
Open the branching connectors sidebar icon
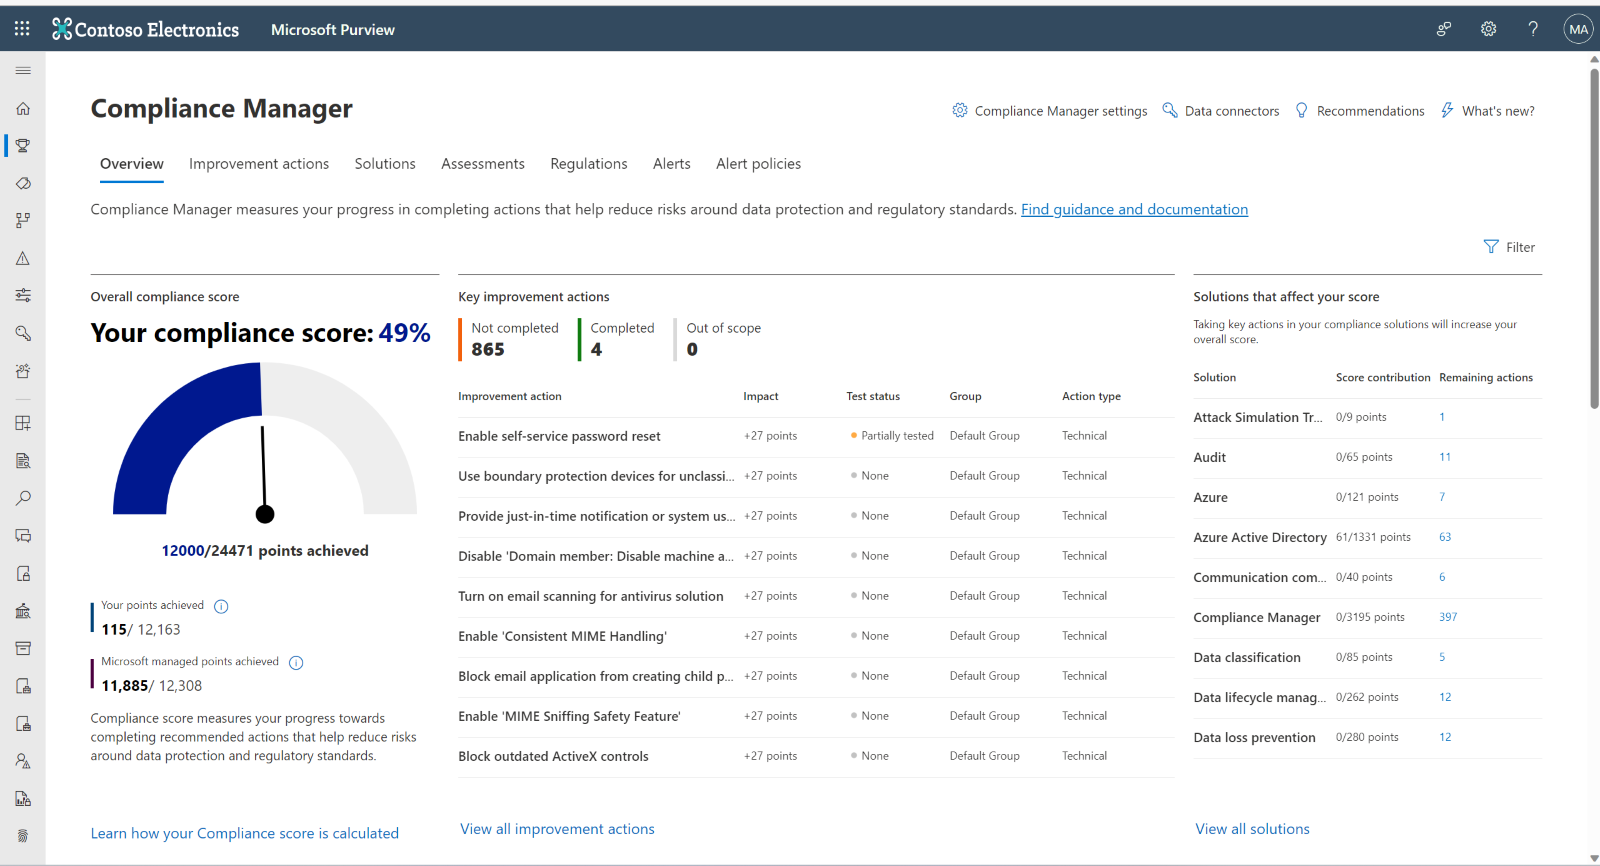point(23,220)
